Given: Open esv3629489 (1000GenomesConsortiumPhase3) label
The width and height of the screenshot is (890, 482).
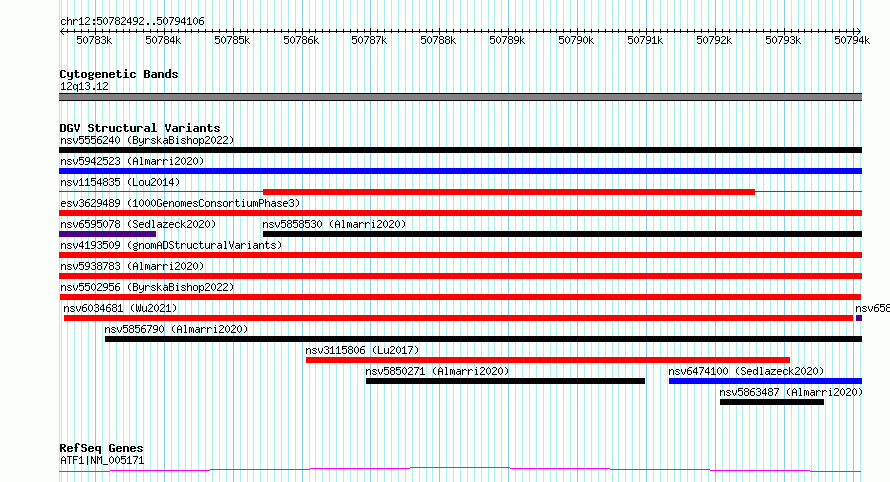Looking at the screenshot, I should click(180, 203).
